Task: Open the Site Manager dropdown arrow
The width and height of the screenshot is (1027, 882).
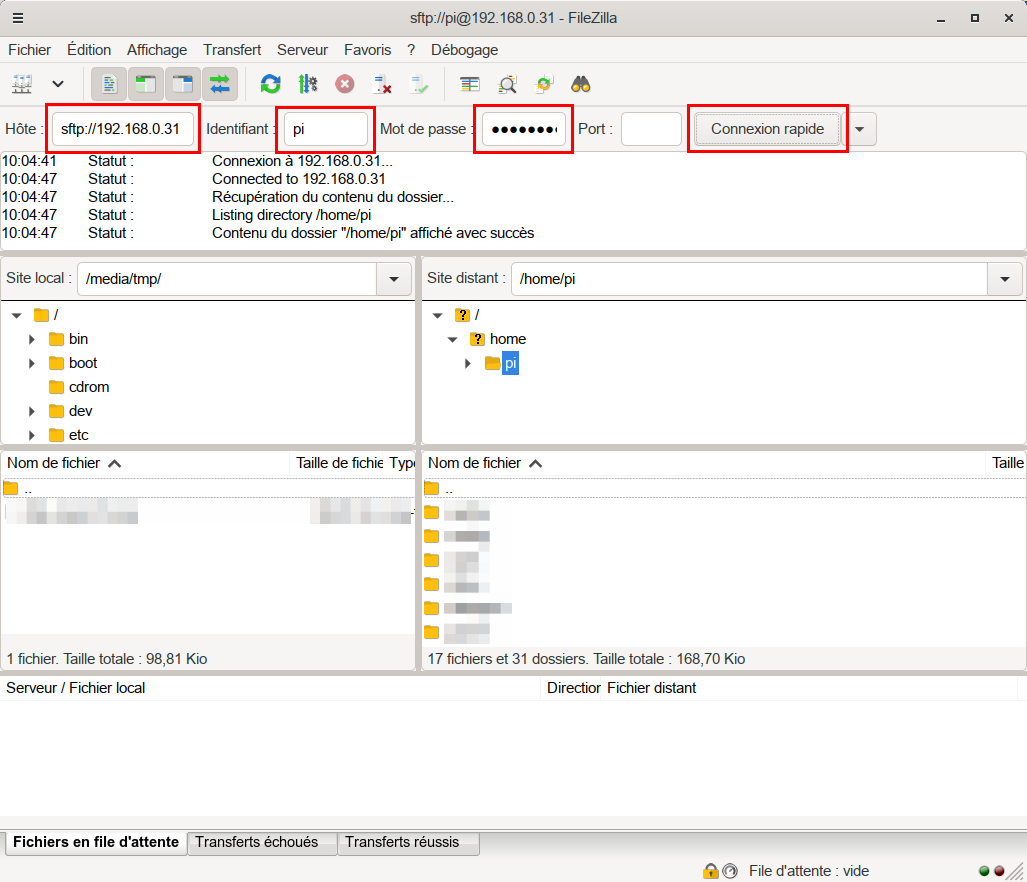Action: (x=58, y=84)
